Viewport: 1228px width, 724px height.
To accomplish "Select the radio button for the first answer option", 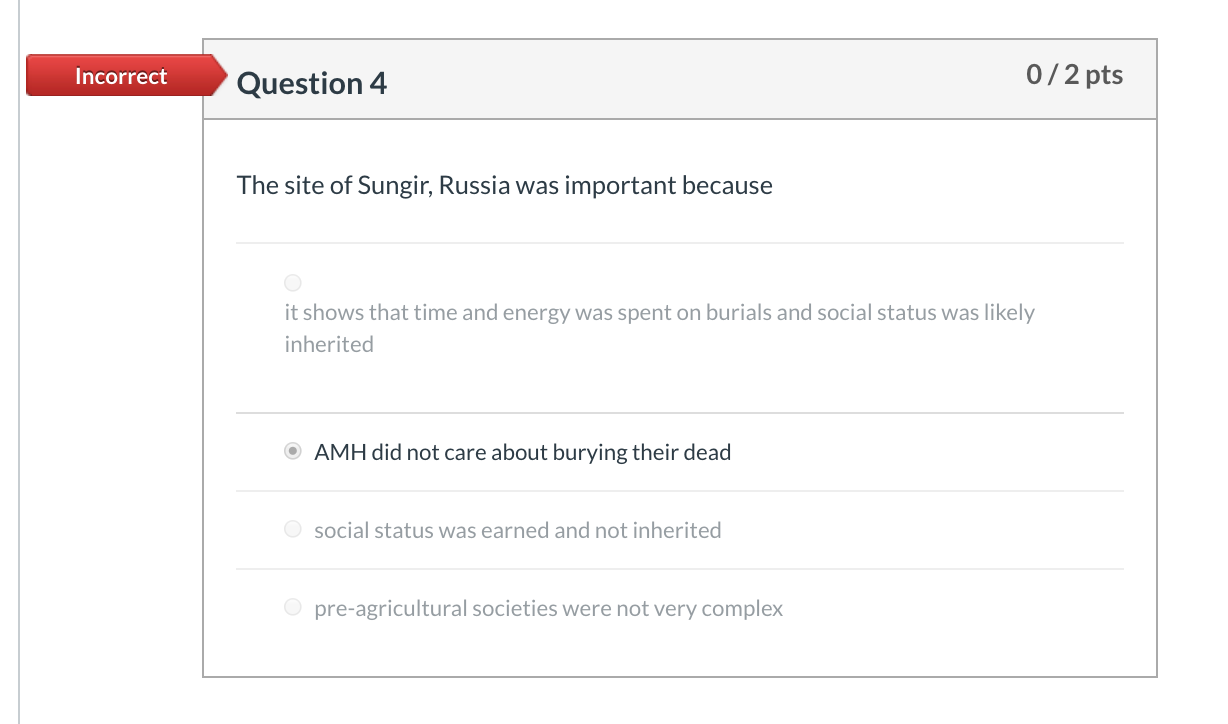I will (291, 283).
